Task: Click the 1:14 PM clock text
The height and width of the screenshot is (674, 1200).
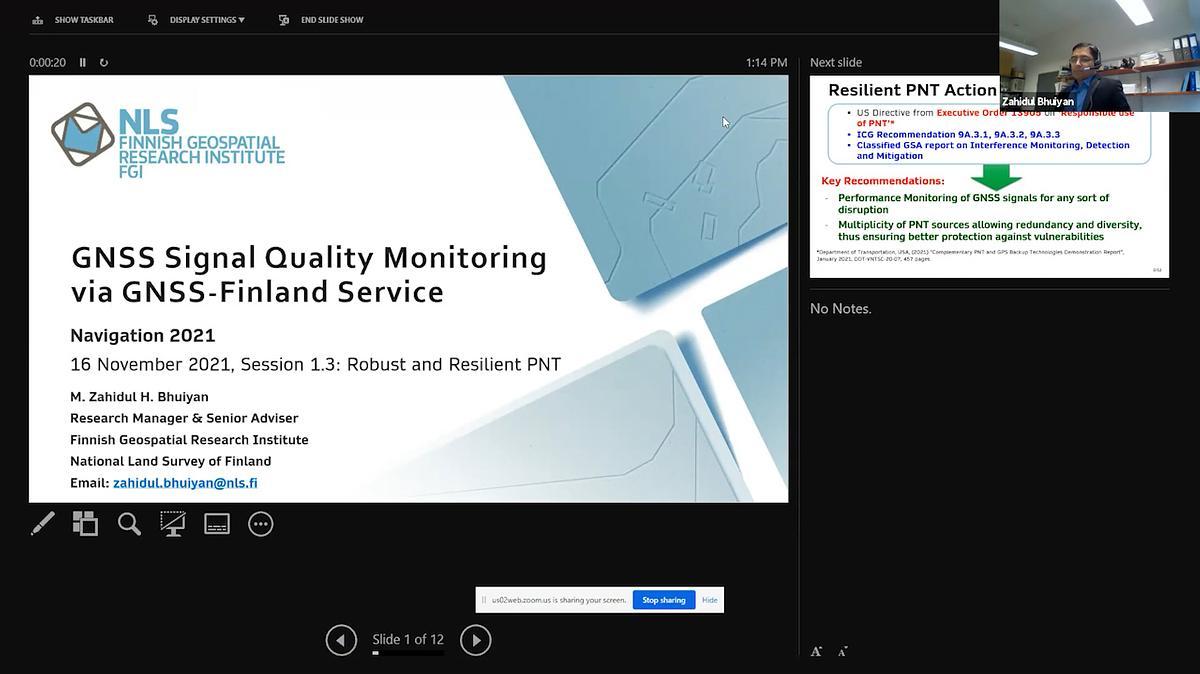Action: coord(767,62)
